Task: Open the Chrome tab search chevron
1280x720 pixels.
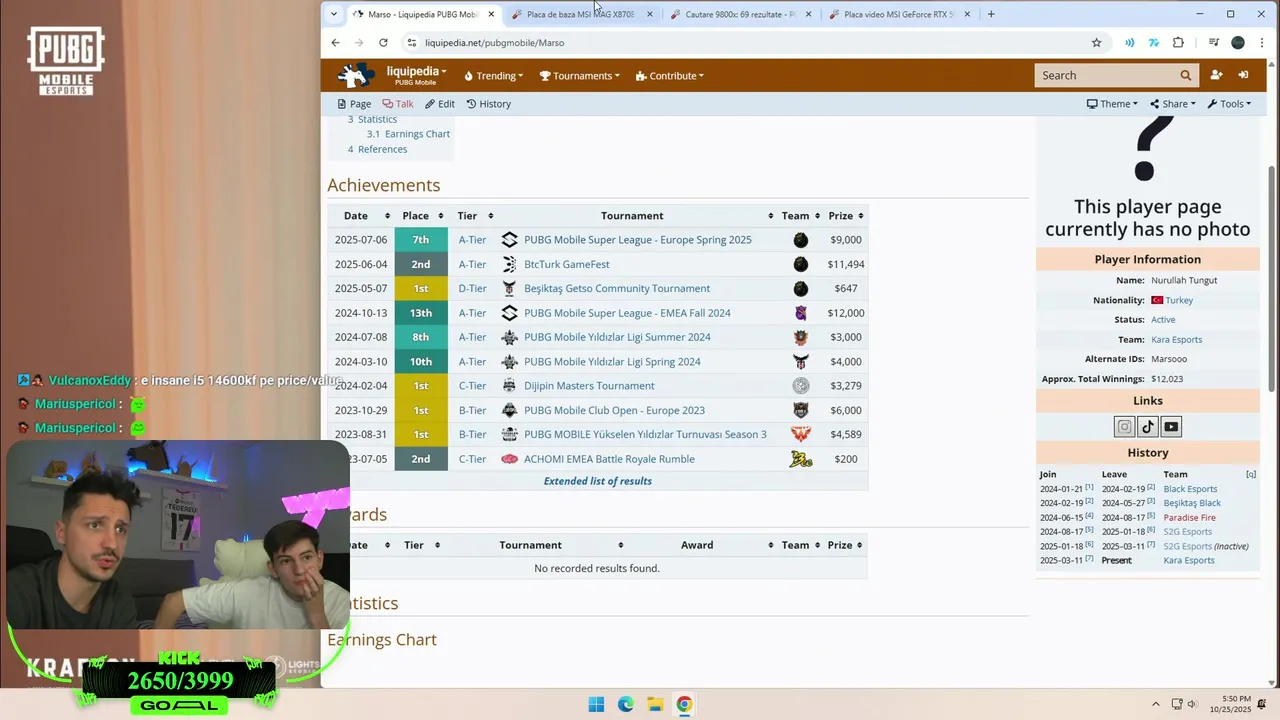Action: (333, 14)
